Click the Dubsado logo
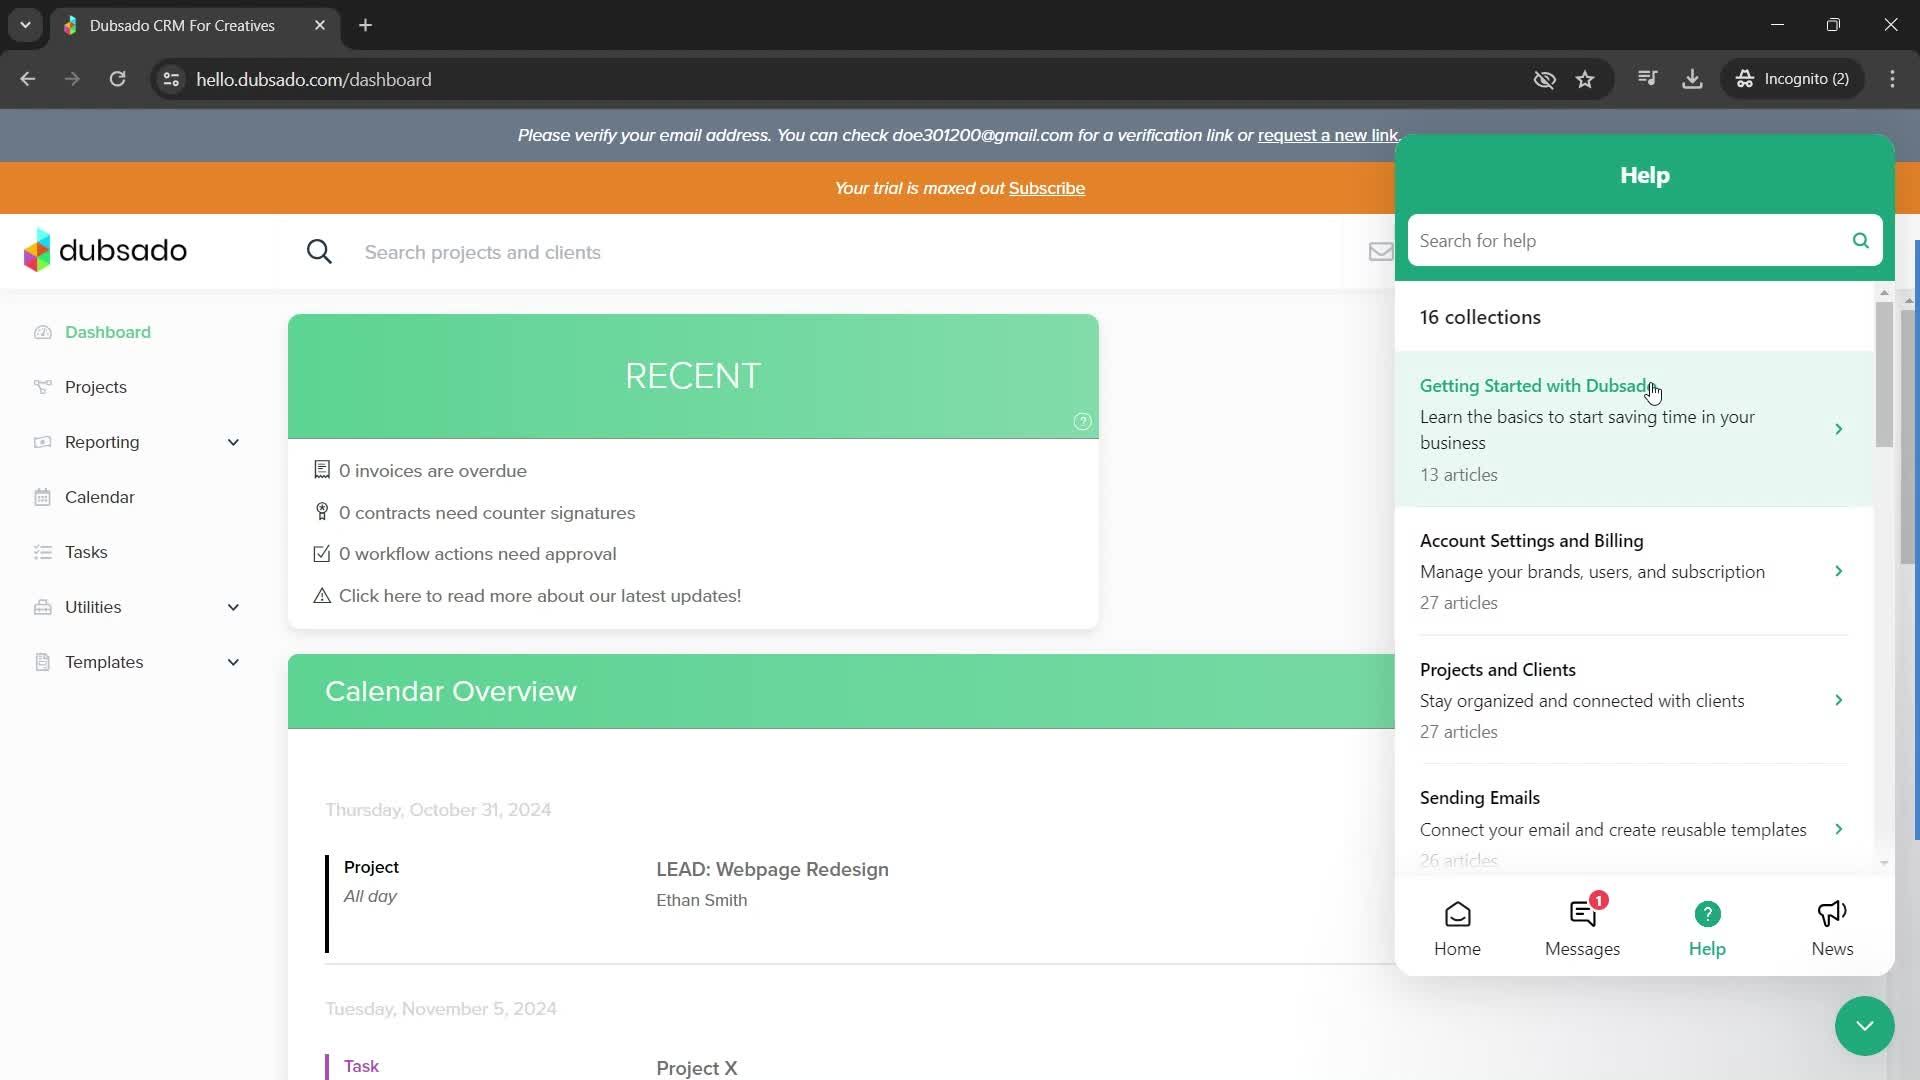This screenshot has width=1920, height=1080. [x=105, y=250]
